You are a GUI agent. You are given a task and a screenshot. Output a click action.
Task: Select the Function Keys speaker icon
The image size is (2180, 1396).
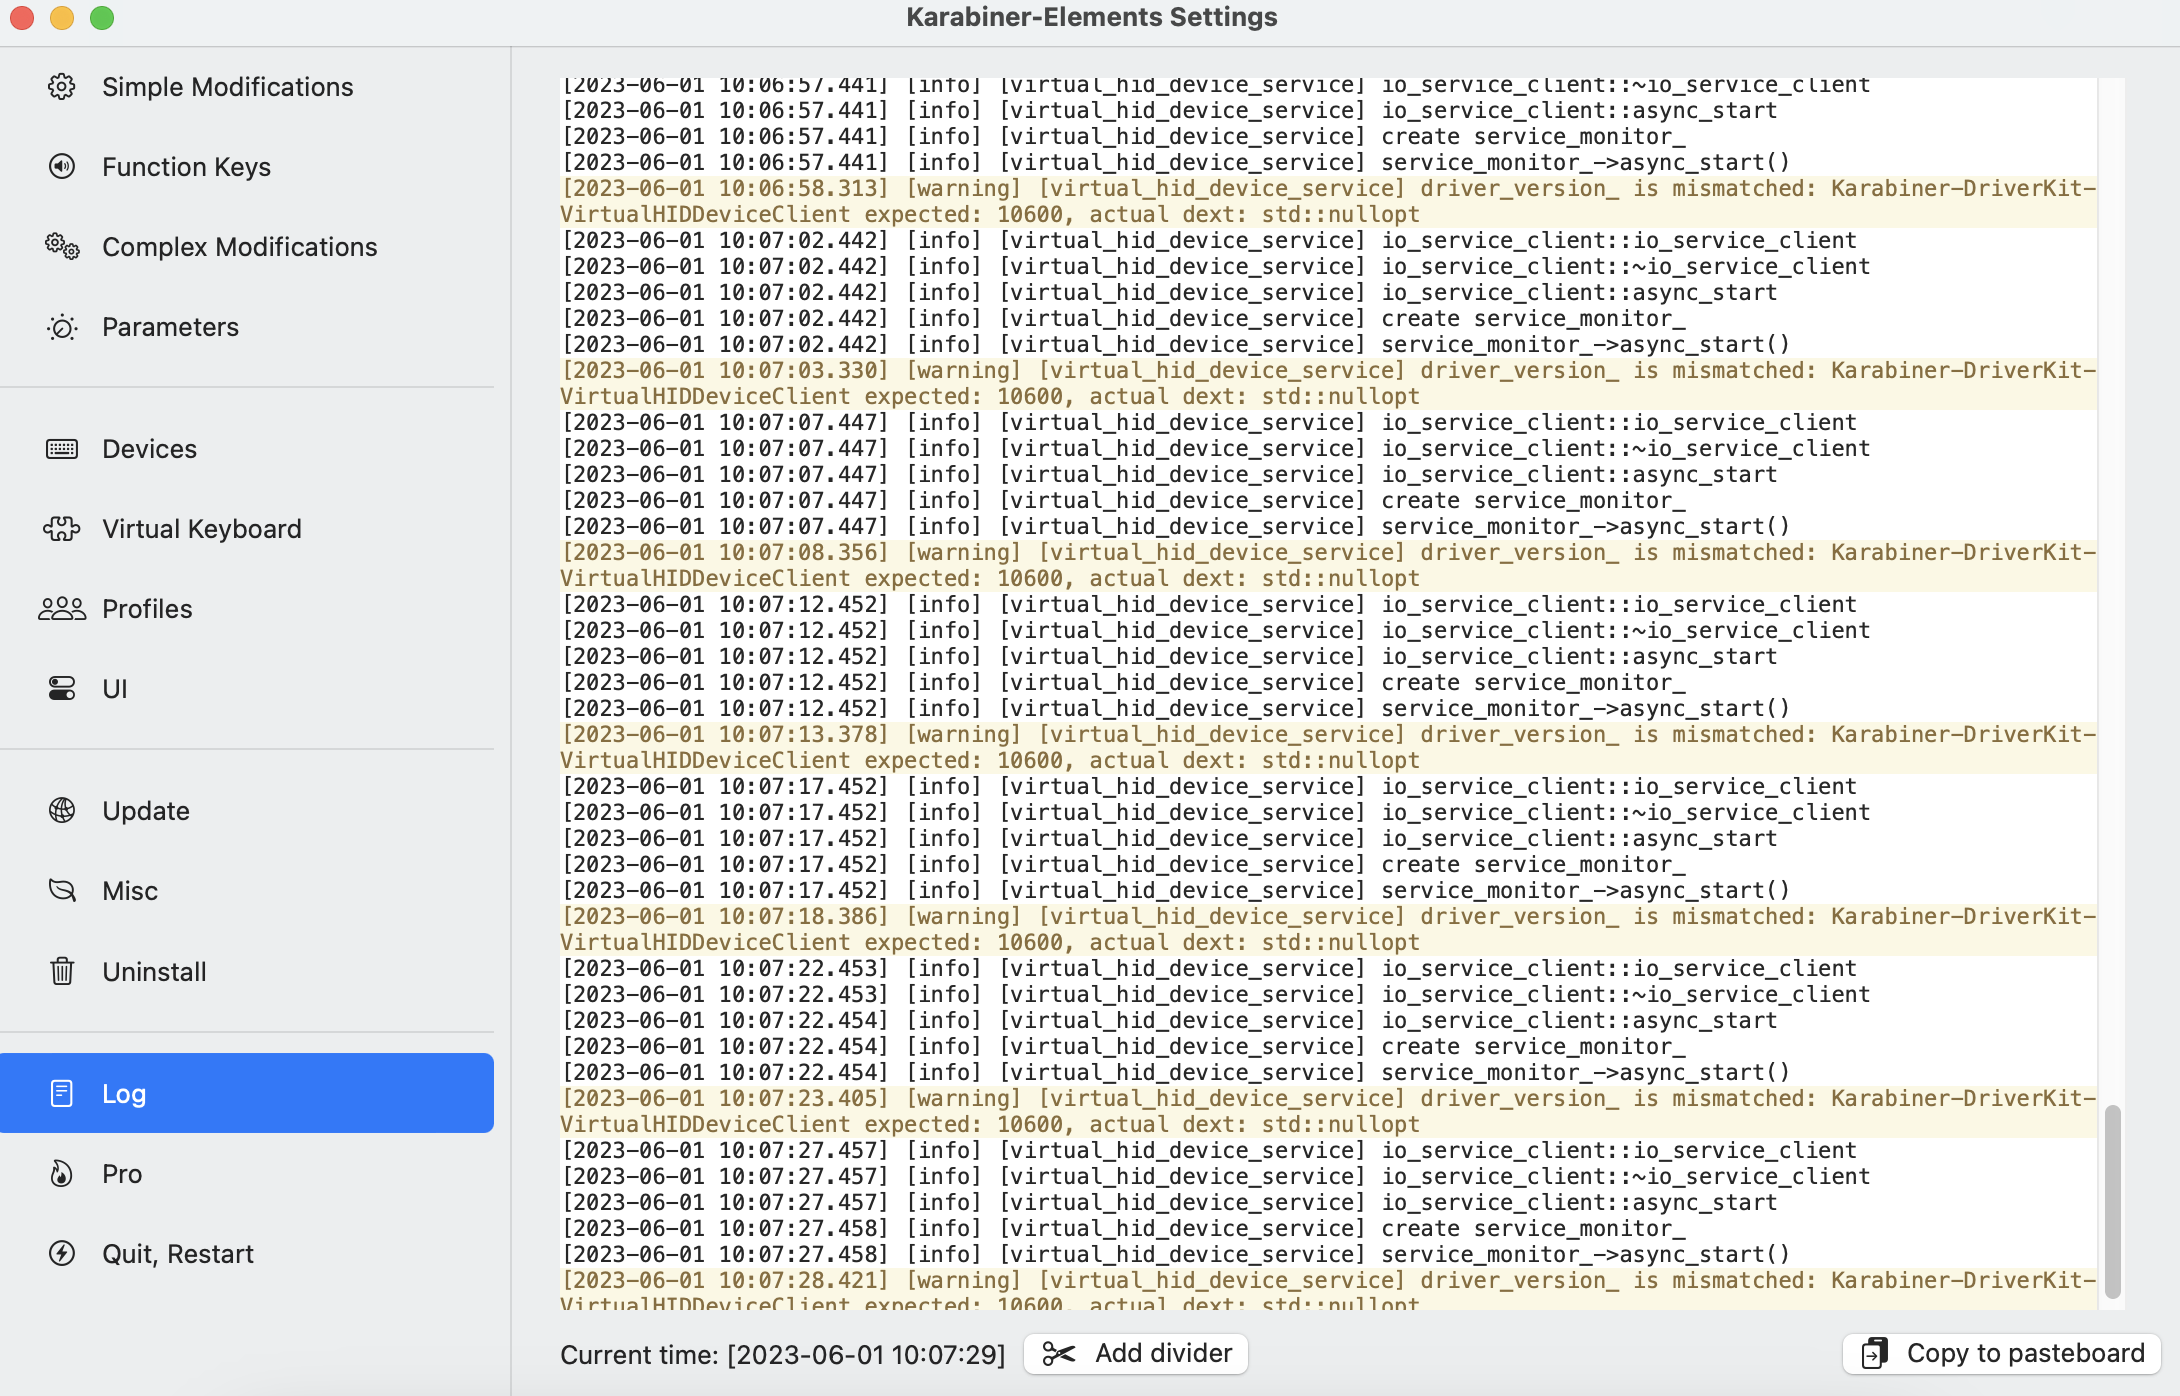61,167
